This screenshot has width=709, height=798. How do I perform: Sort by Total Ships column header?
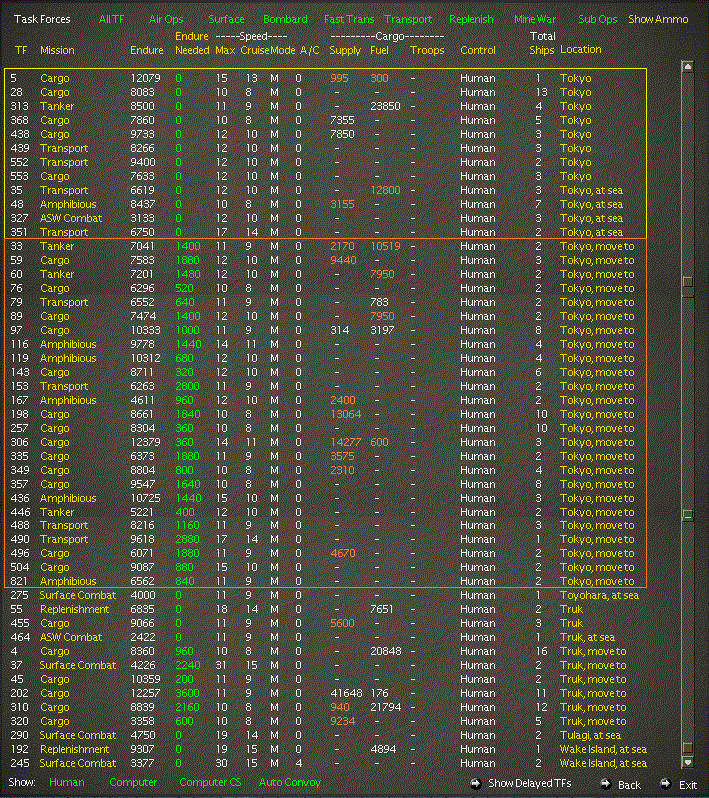[542, 43]
